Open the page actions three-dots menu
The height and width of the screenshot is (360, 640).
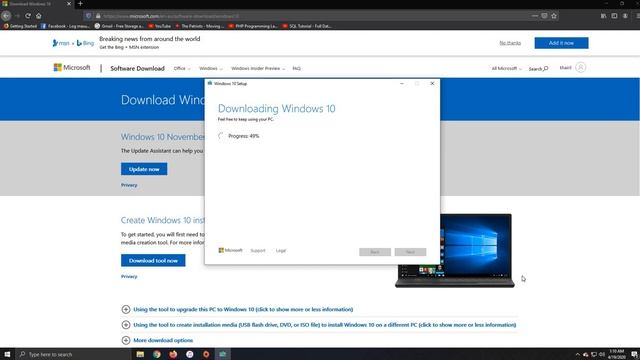[535, 16]
